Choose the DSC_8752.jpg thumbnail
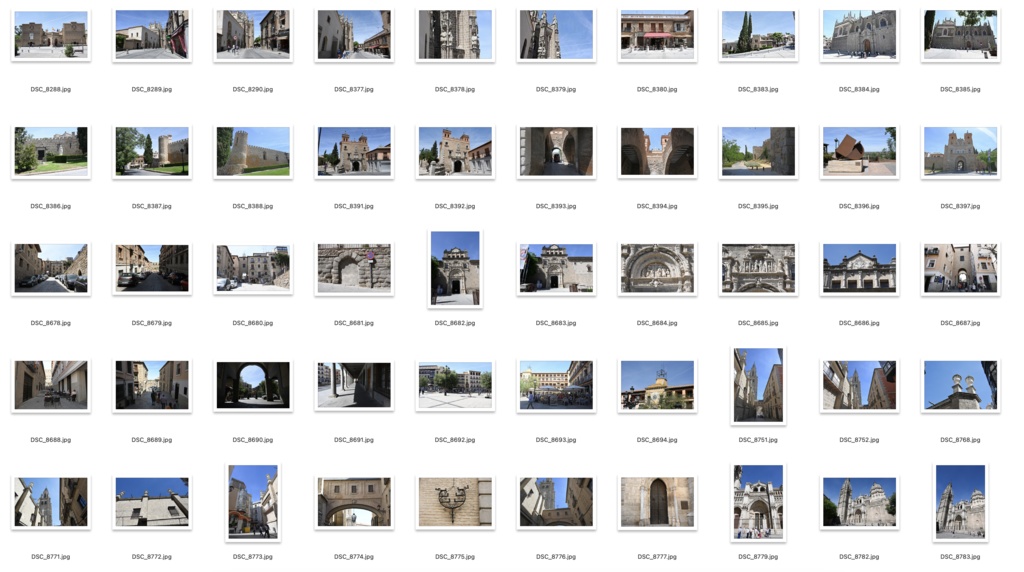Screen dimensions: 1024x572 (859, 385)
